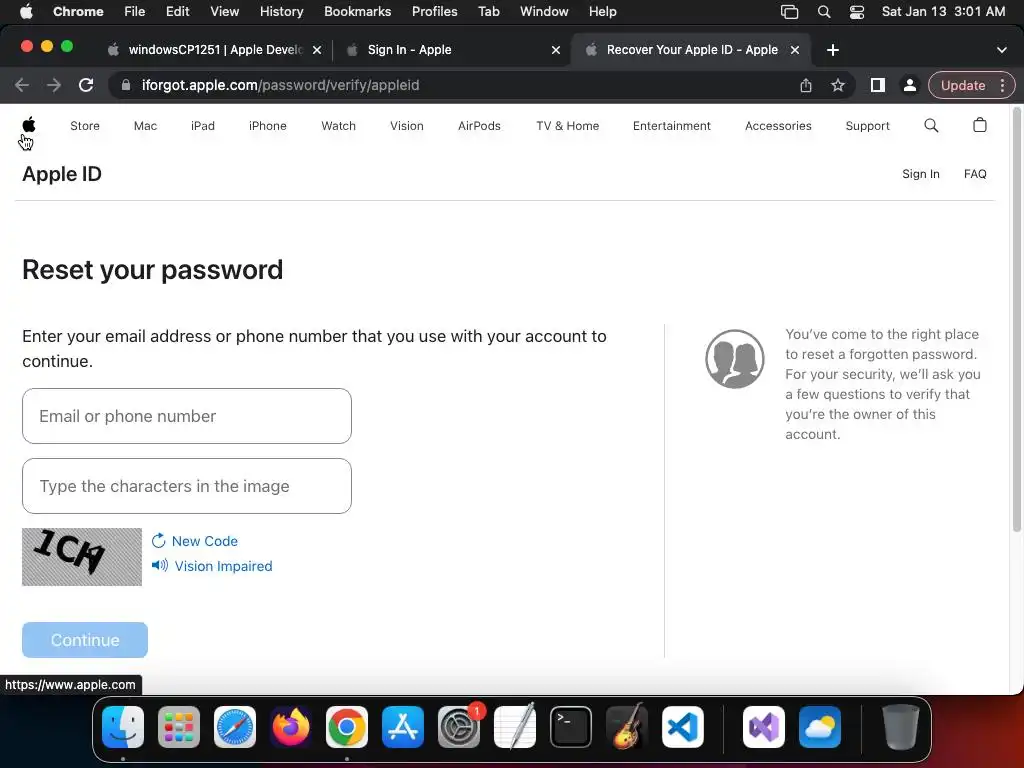This screenshot has width=1024, height=768.
Task: Open App Store from the dock
Action: pyautogui.click(x=403, y=727)
